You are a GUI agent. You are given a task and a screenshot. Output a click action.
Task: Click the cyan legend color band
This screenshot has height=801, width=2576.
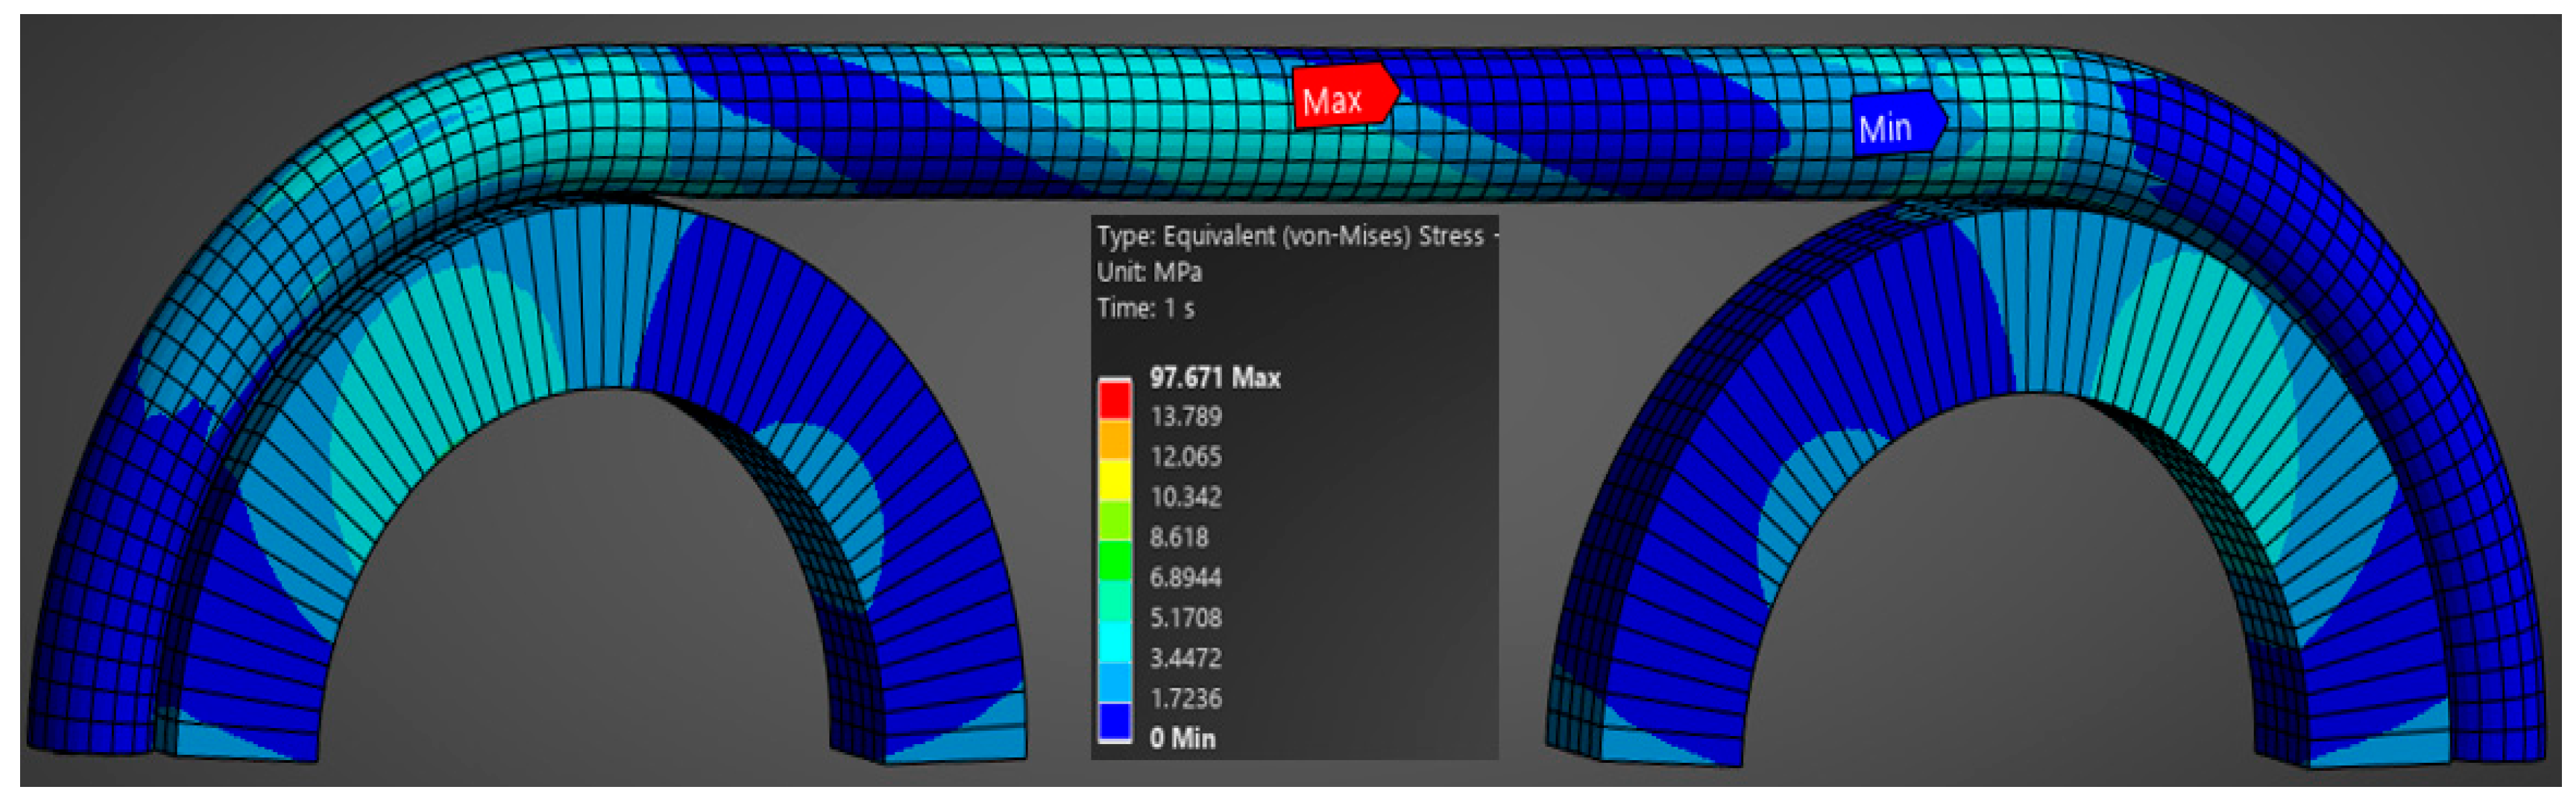[x=1114, y=642]
